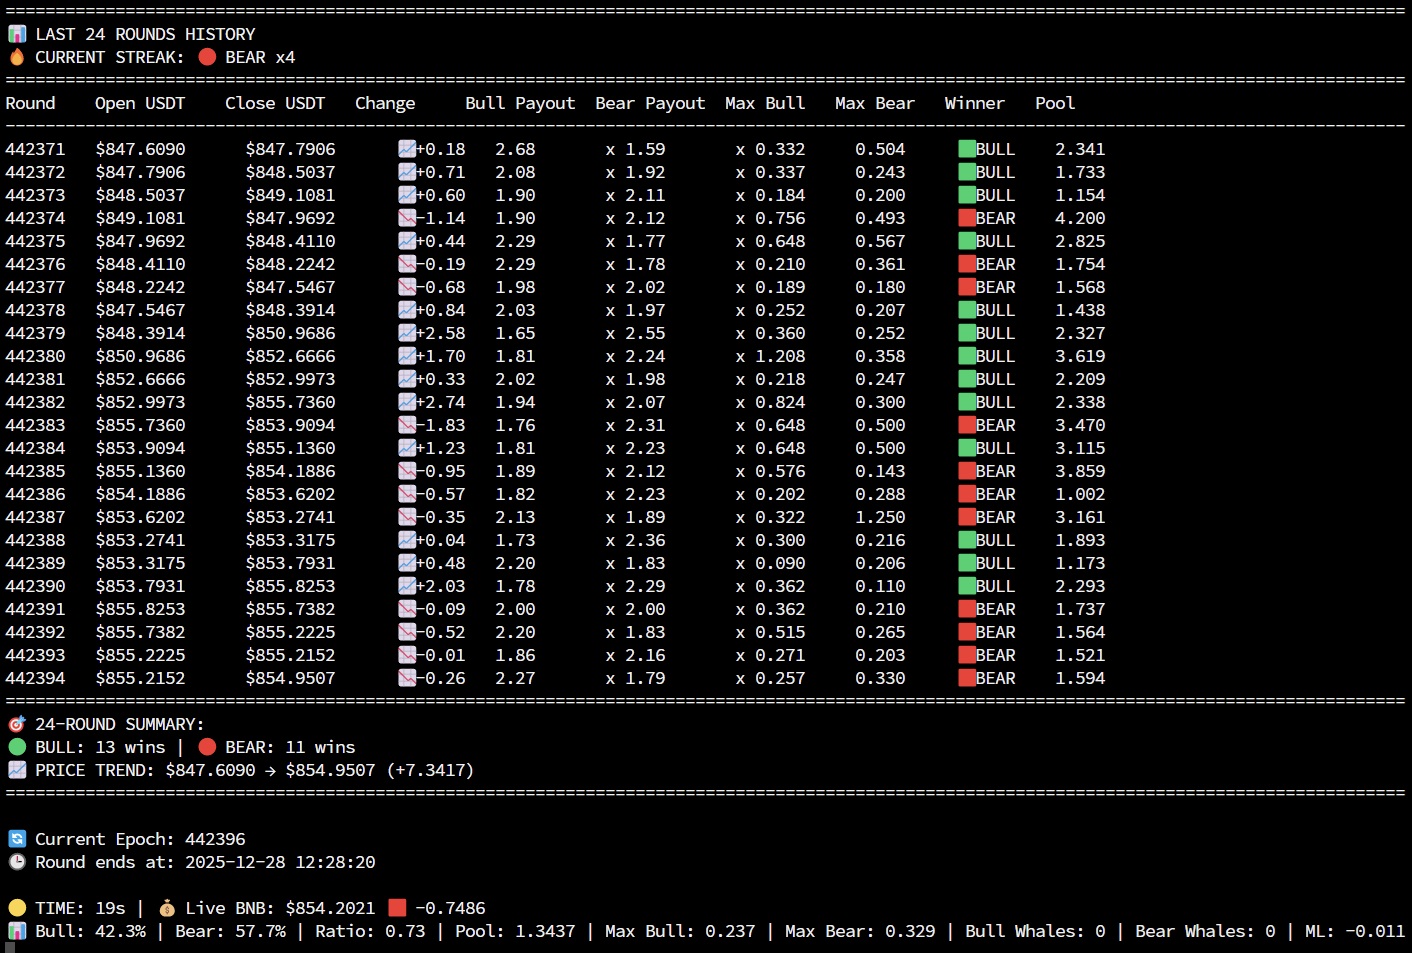Click the chart icon beside PRICE TREND

click(x=17, y=770)
